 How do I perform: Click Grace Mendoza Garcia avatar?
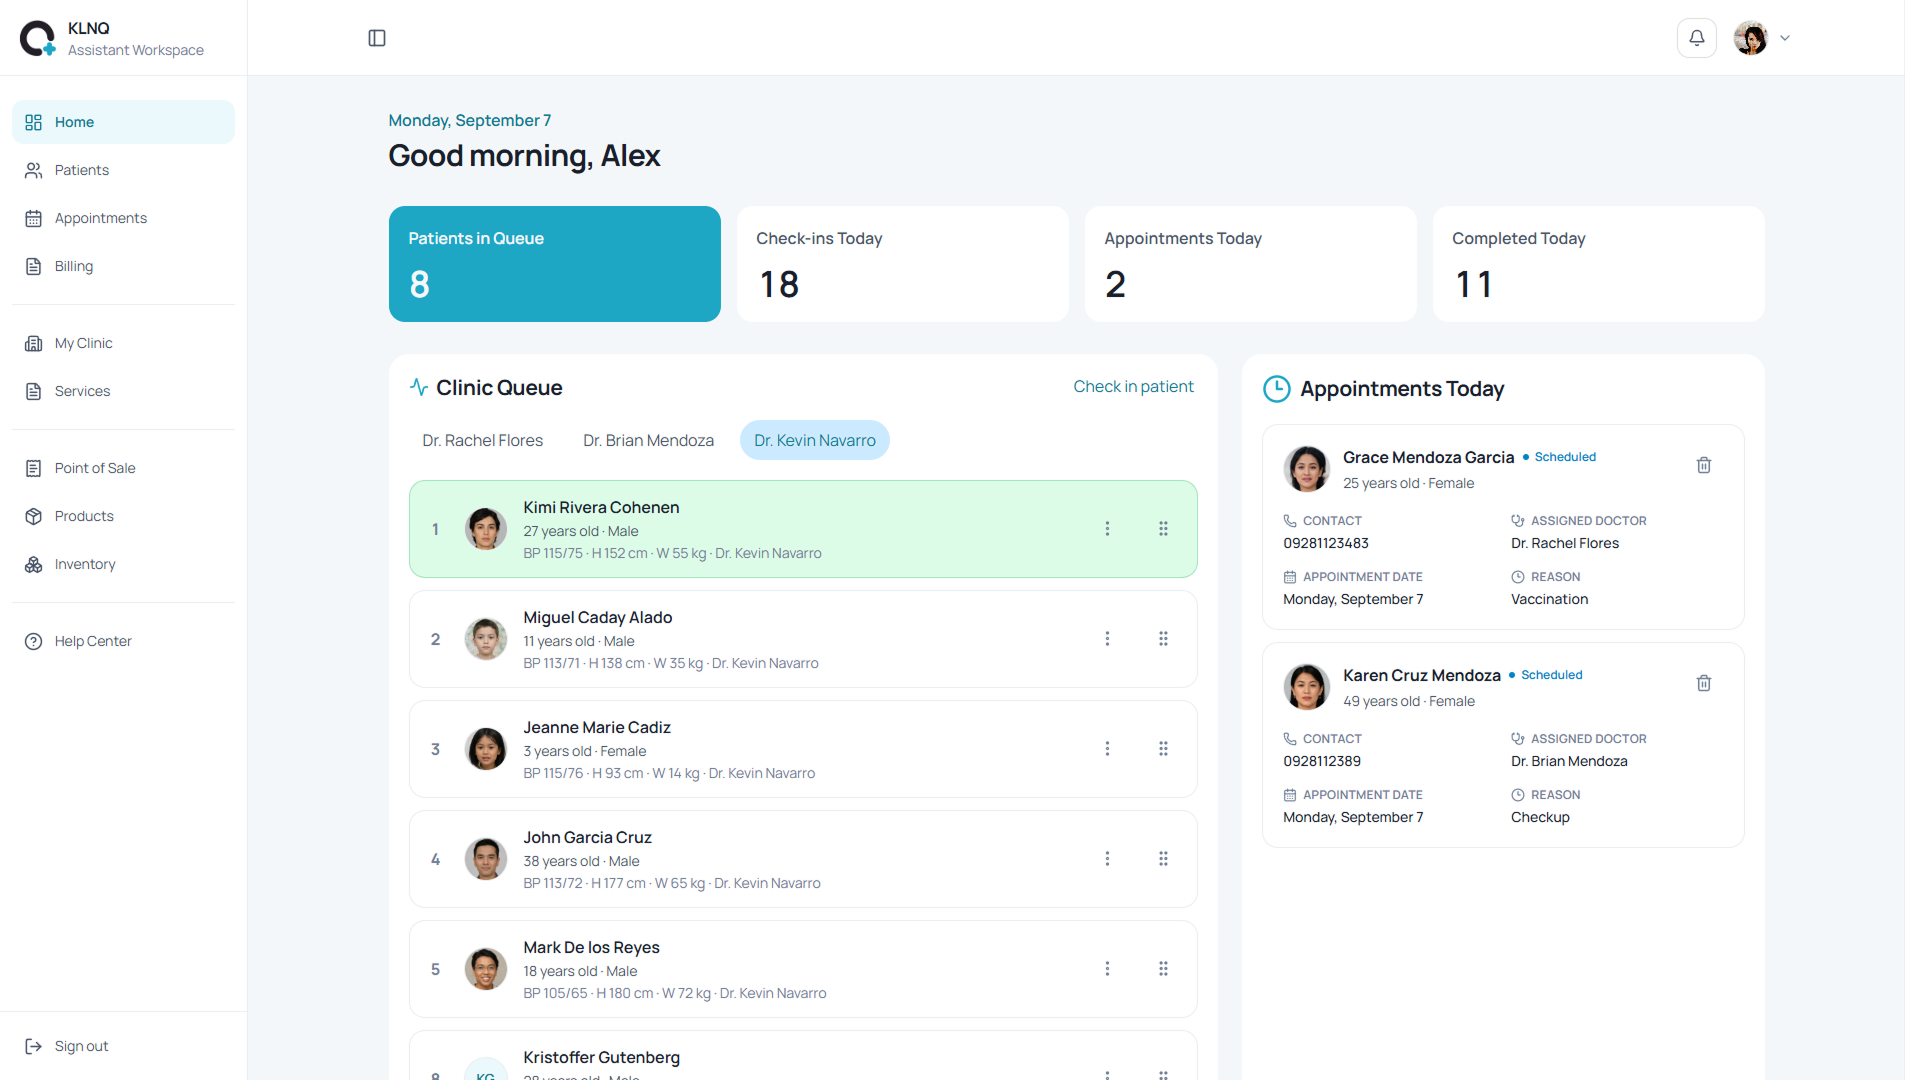1306,469
